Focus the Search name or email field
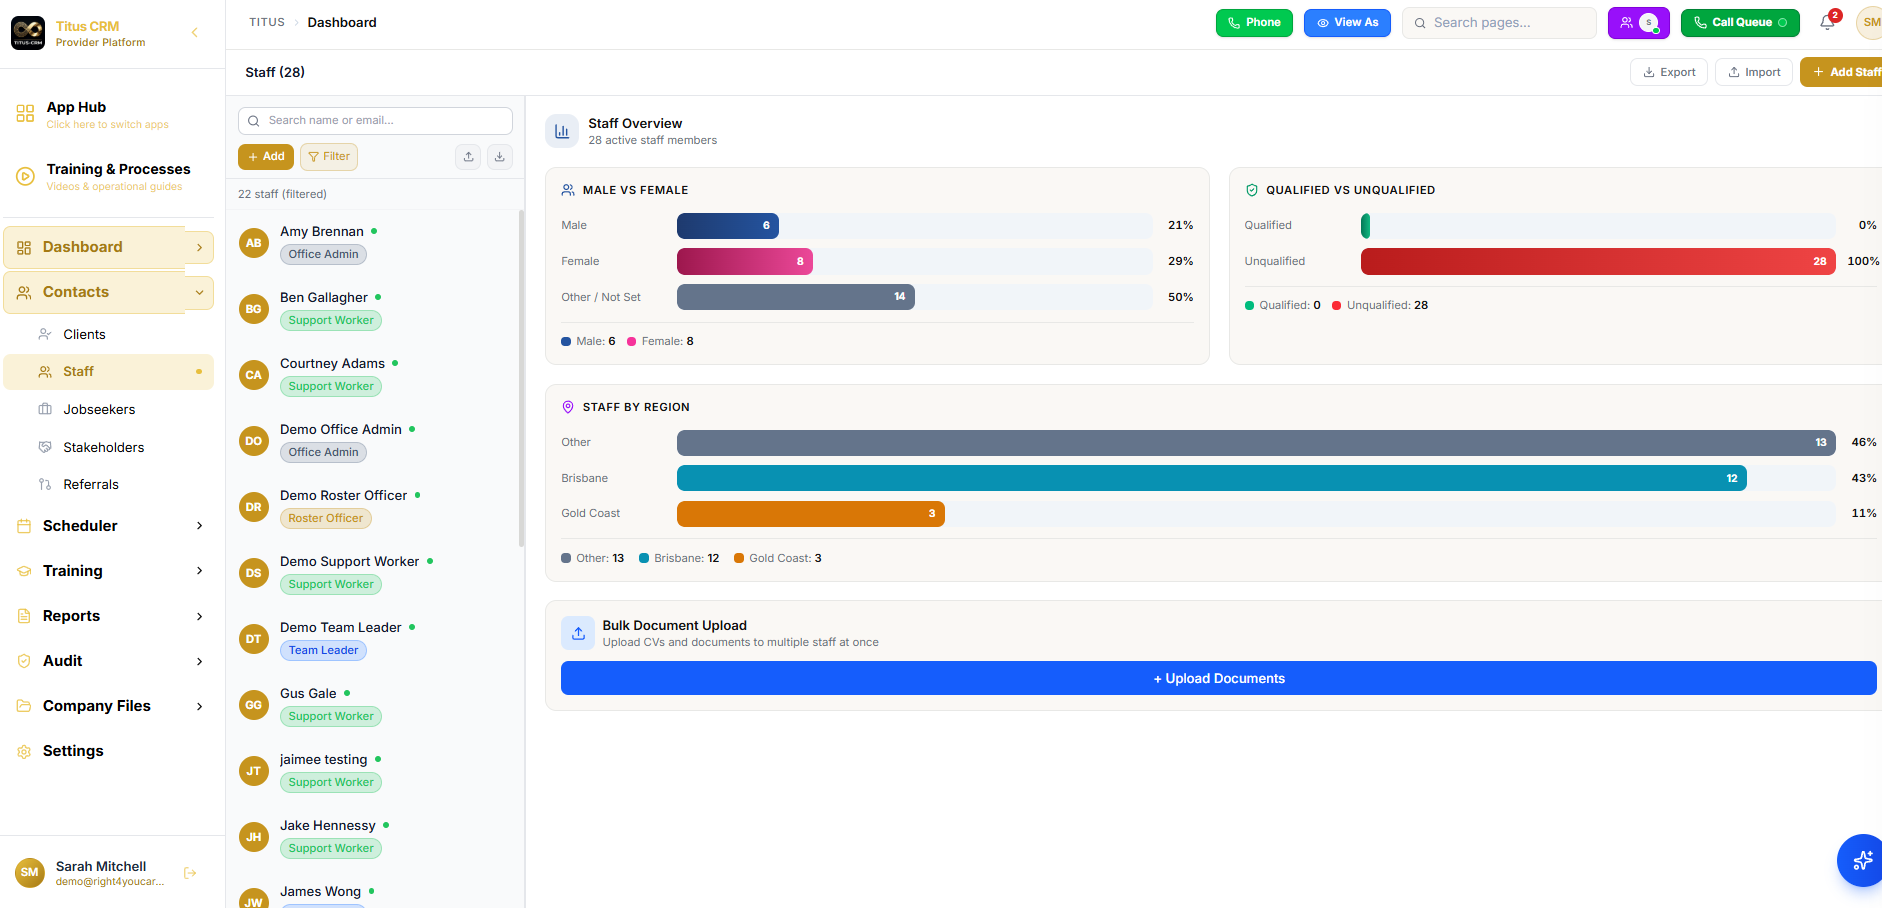 coord(375,121)
